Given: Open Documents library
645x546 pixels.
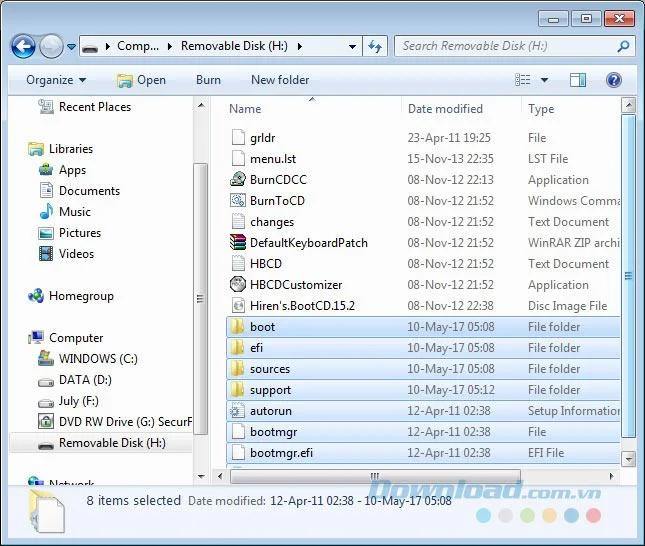Looking at the screenshot, I should tap(79, 191).
